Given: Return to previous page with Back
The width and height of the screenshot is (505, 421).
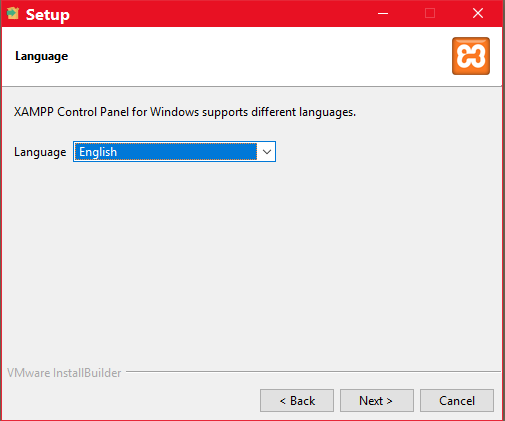Looking at the screenshot, I should click(x=297, y=400).
